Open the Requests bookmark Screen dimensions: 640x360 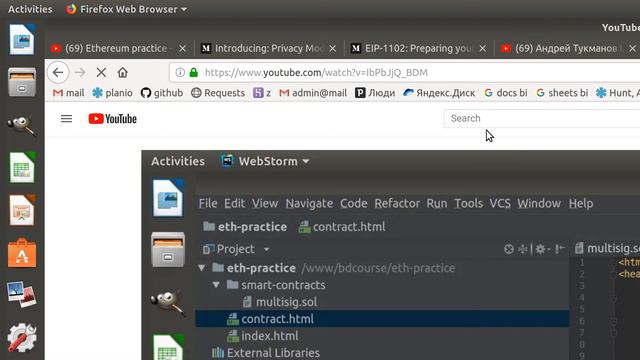(x=218, y=93)
